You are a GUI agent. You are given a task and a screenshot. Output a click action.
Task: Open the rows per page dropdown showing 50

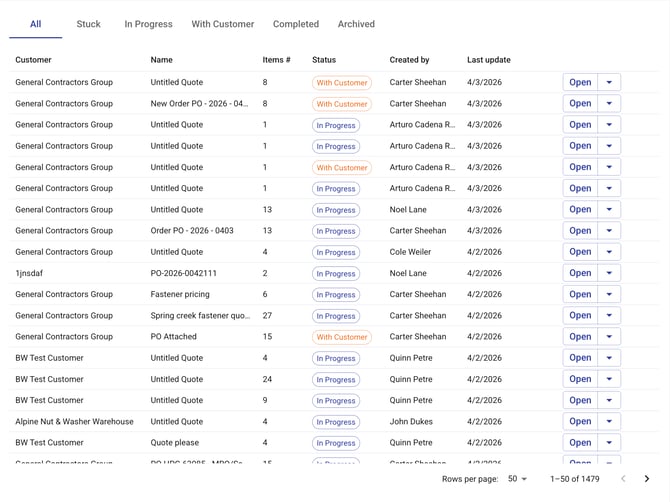pos(517,479)
